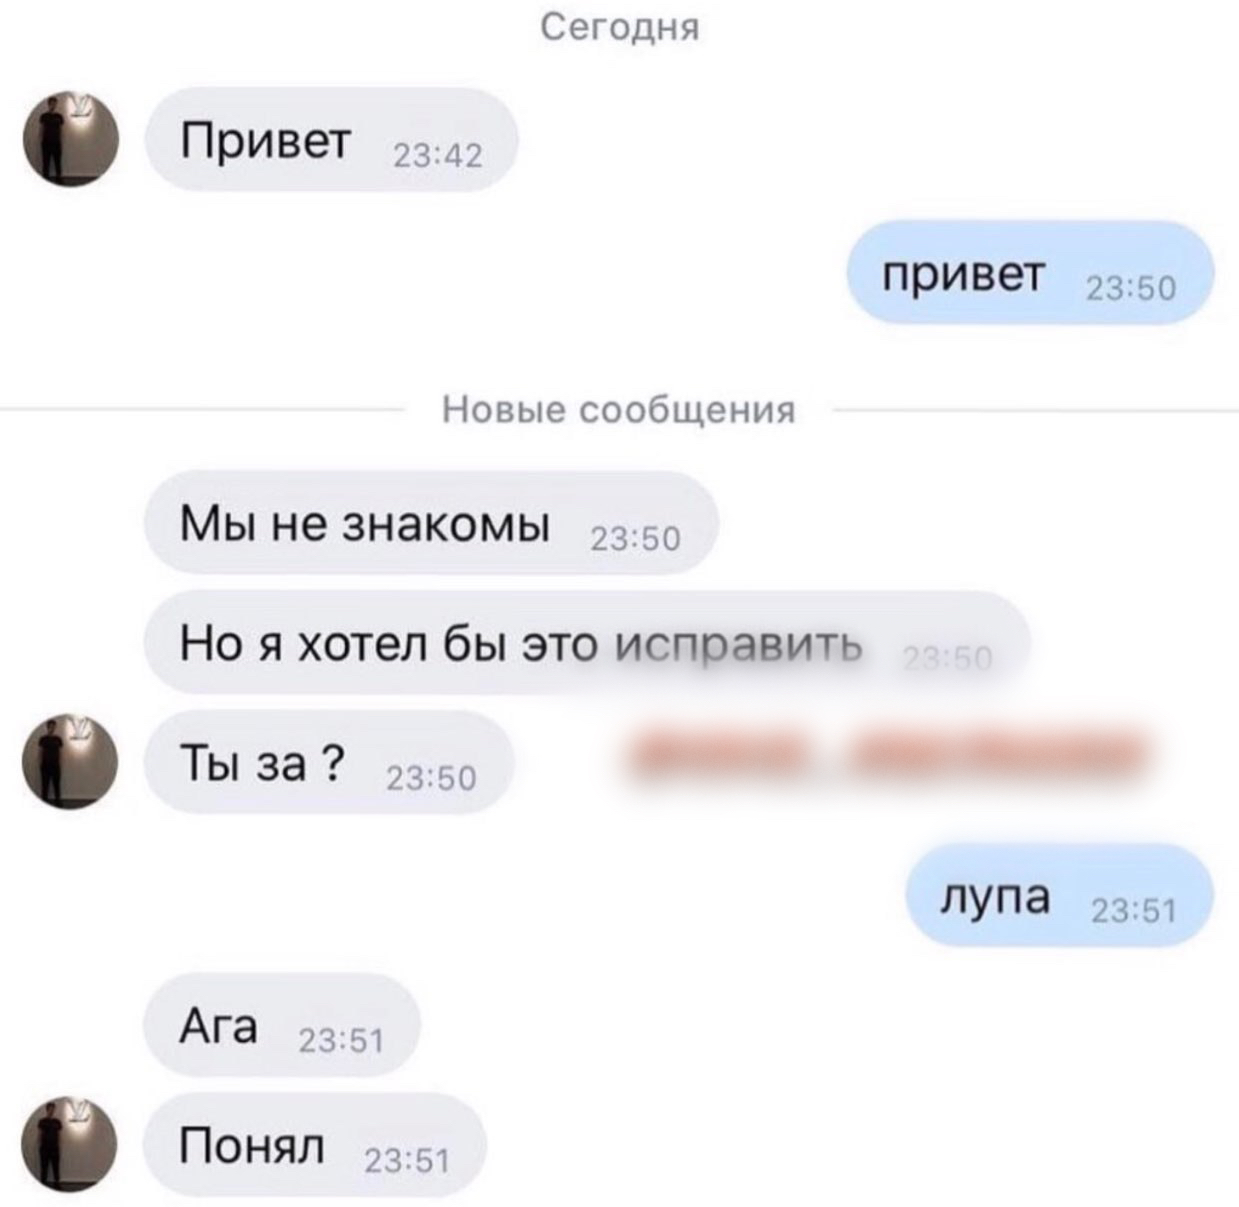Screen dimensions: 1239x1207
Task: Click the 23:50 timestamp on "Мы не знакомы"
Action: (x=636, y=540)
